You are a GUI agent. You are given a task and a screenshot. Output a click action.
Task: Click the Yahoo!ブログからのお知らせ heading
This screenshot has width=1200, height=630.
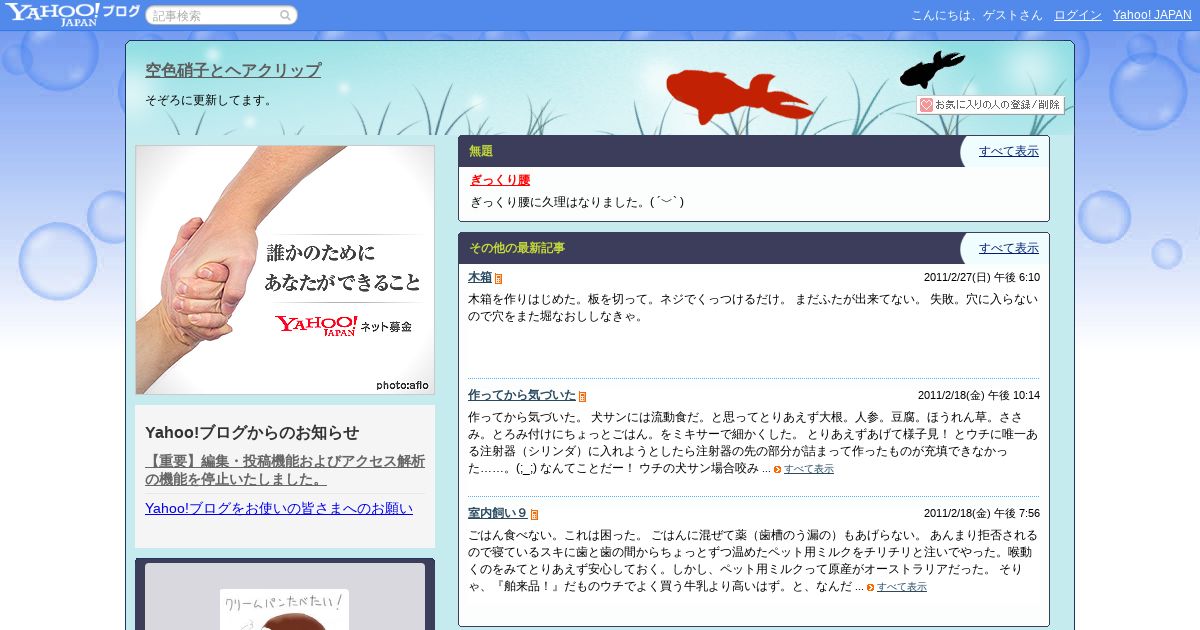[252, 432]
